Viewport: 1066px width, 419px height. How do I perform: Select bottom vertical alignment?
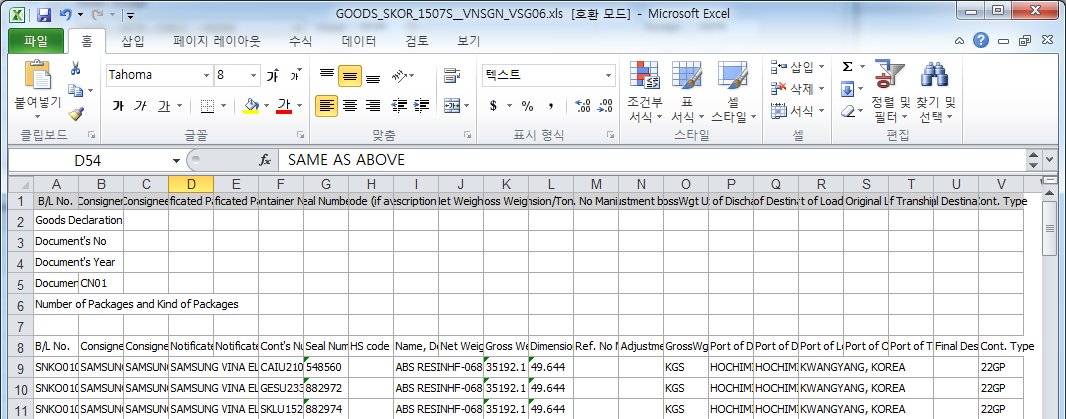pos(373,76)
